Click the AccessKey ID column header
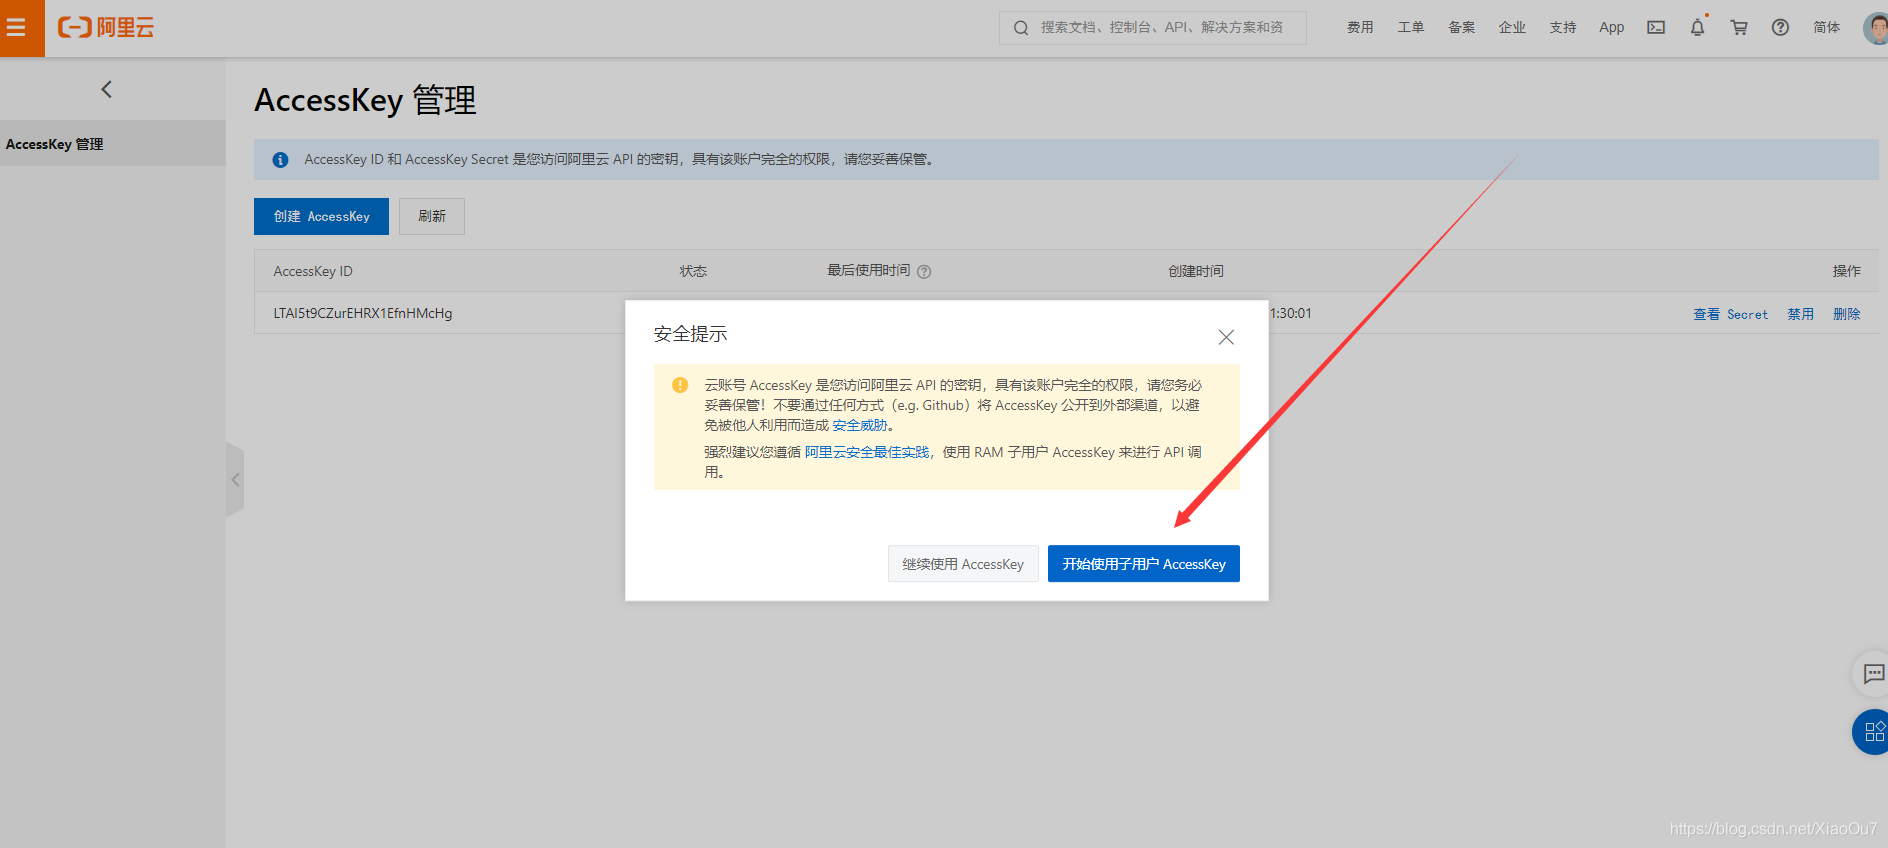Screen dimensions: 1888x848 pyautogui.click(x=313, y=271)
